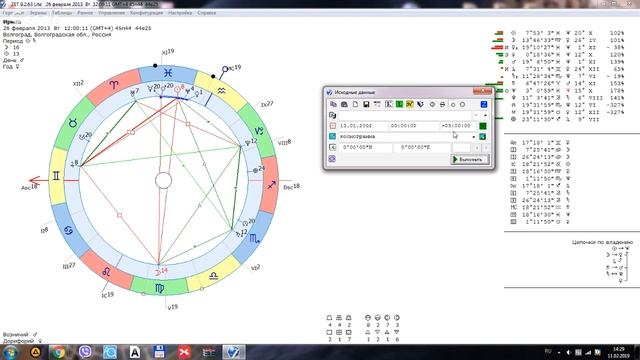The width and height of the screenshot is (640, 360).
Task: Open the Управление menu
Action: tap(111, 13)
